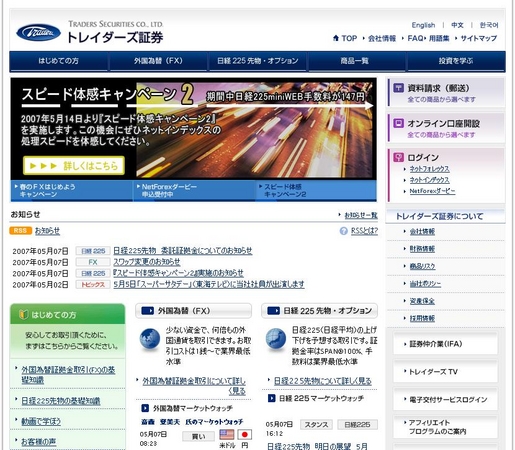Viewport: 515px width, 450px height.
Task: Click the question mark icon by RSSとは?
Action: click(343, 231)
